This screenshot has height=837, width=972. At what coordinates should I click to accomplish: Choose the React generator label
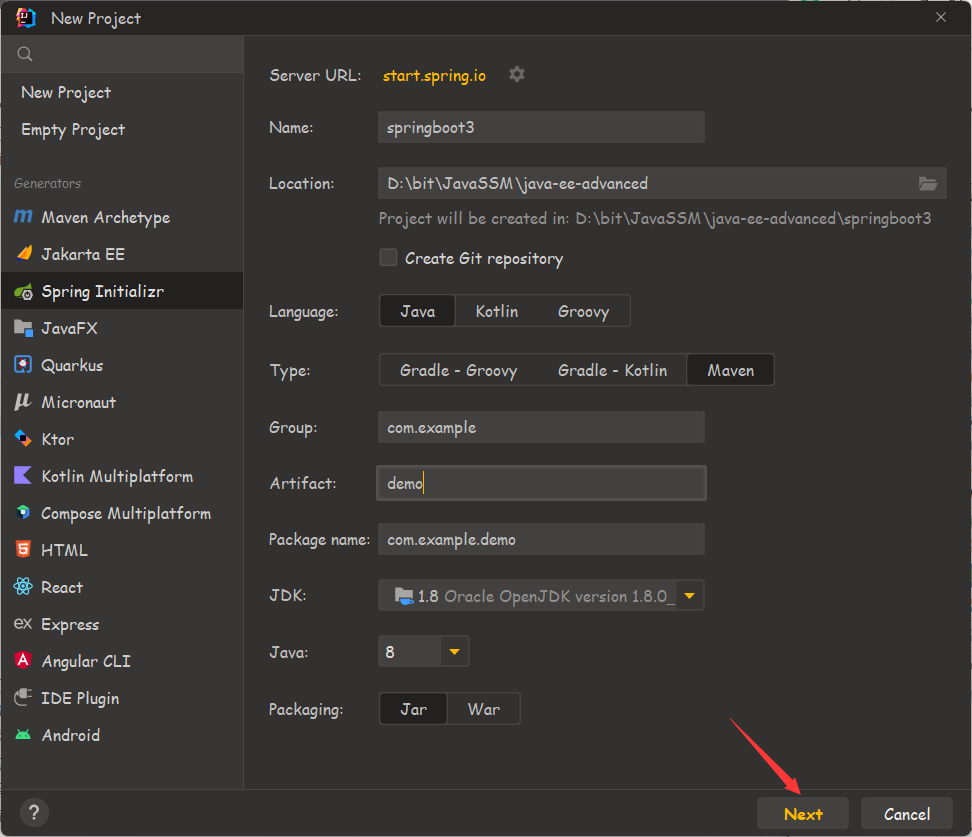[x=62, y=587]
